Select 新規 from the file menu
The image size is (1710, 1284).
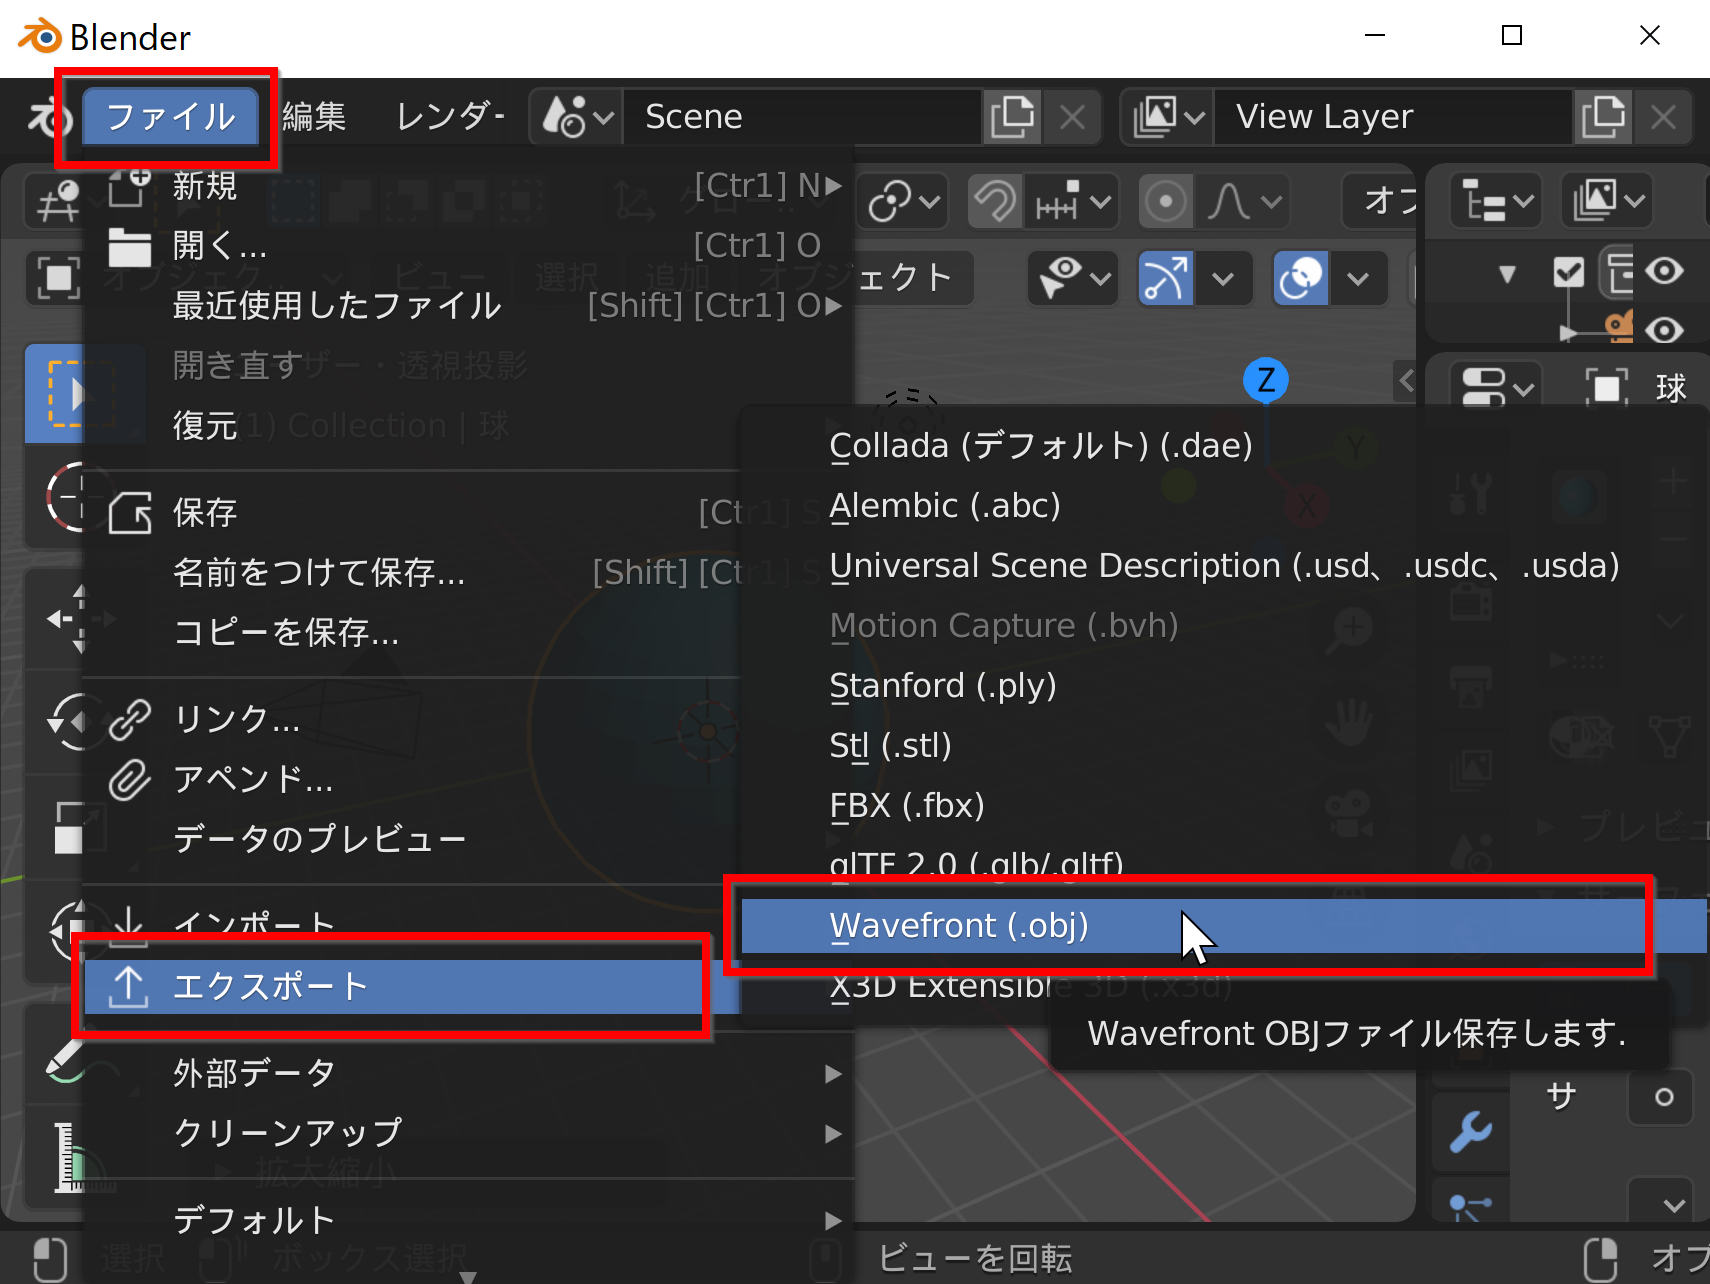pyautogui.click(x=468, y=186)
